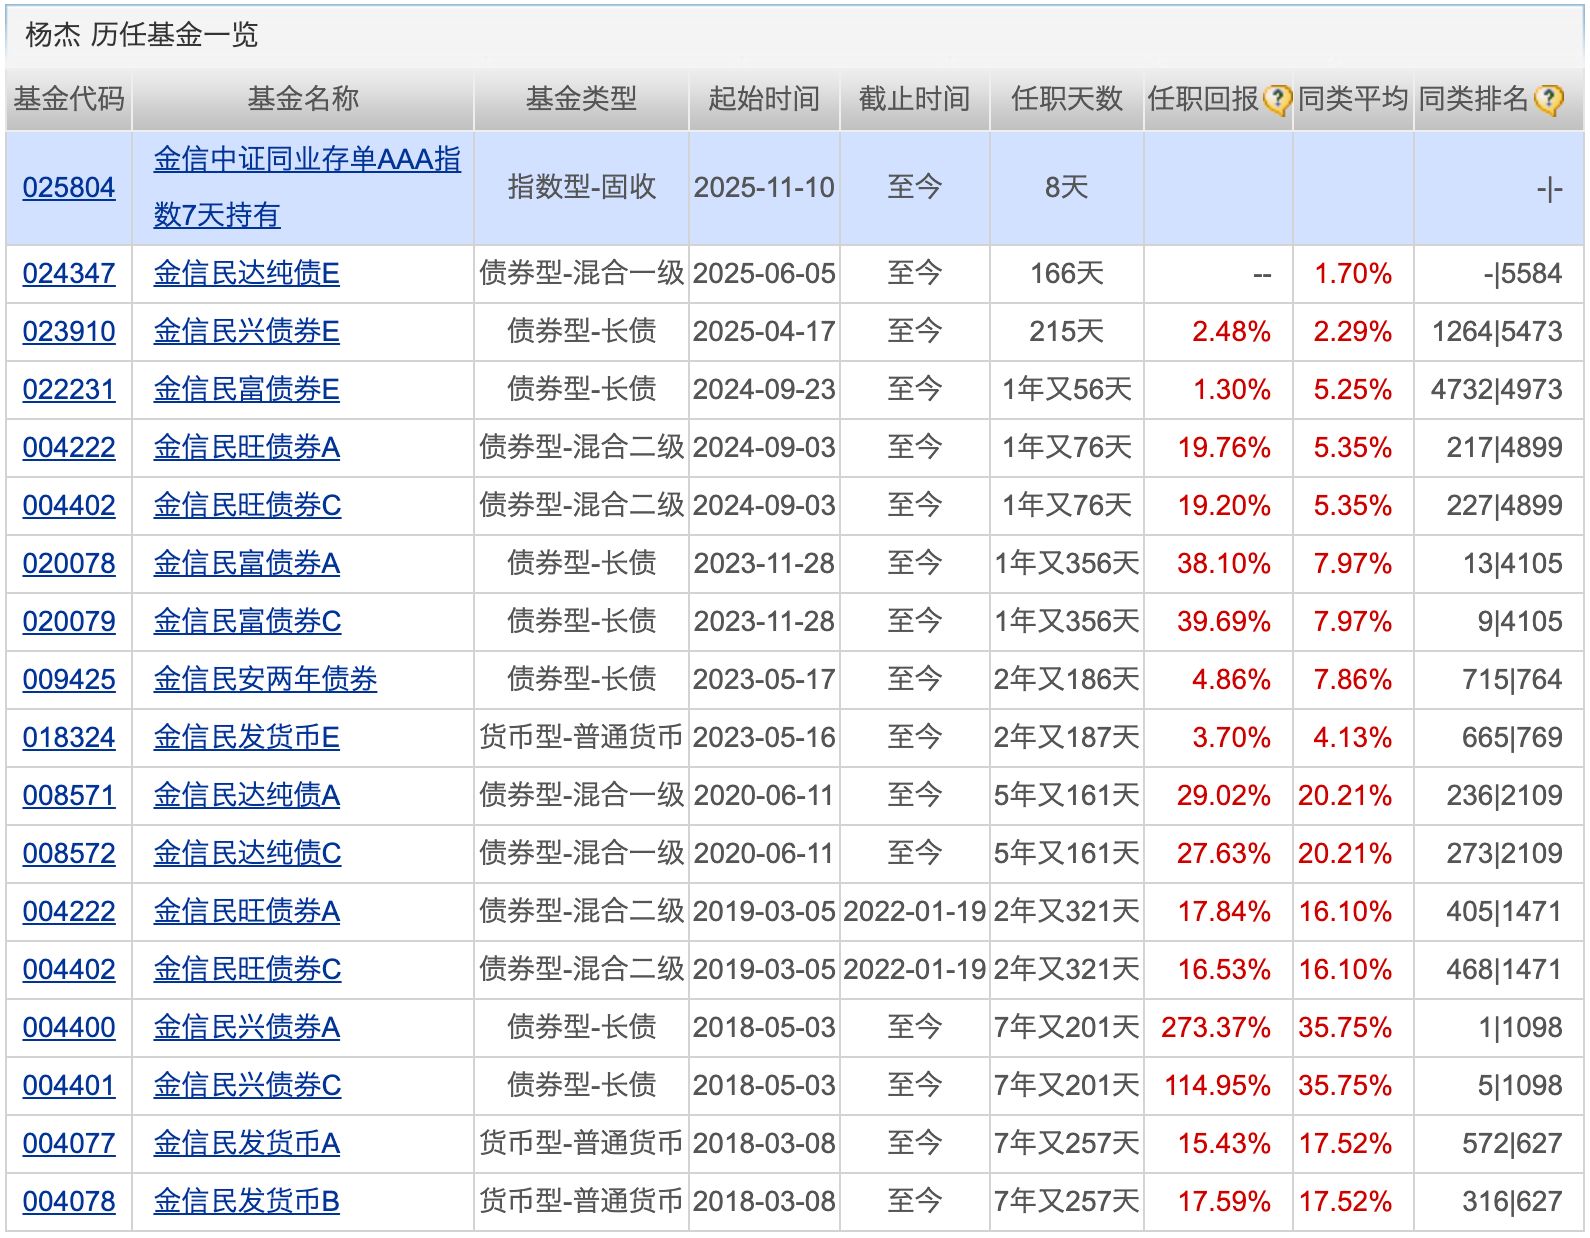Click the 指数型-固收 fund type cell
Screen dimensions: 1590x1238
(582, 187)
